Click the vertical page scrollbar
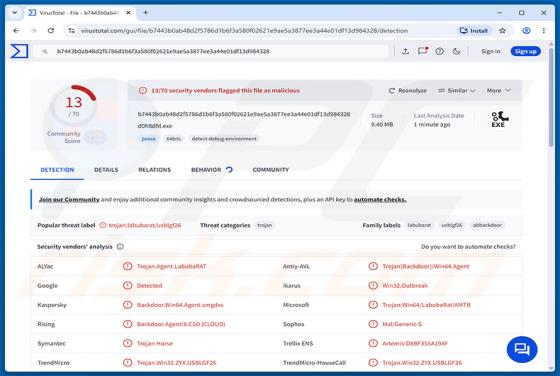This screenshot has width=560, height=376. 551,96
